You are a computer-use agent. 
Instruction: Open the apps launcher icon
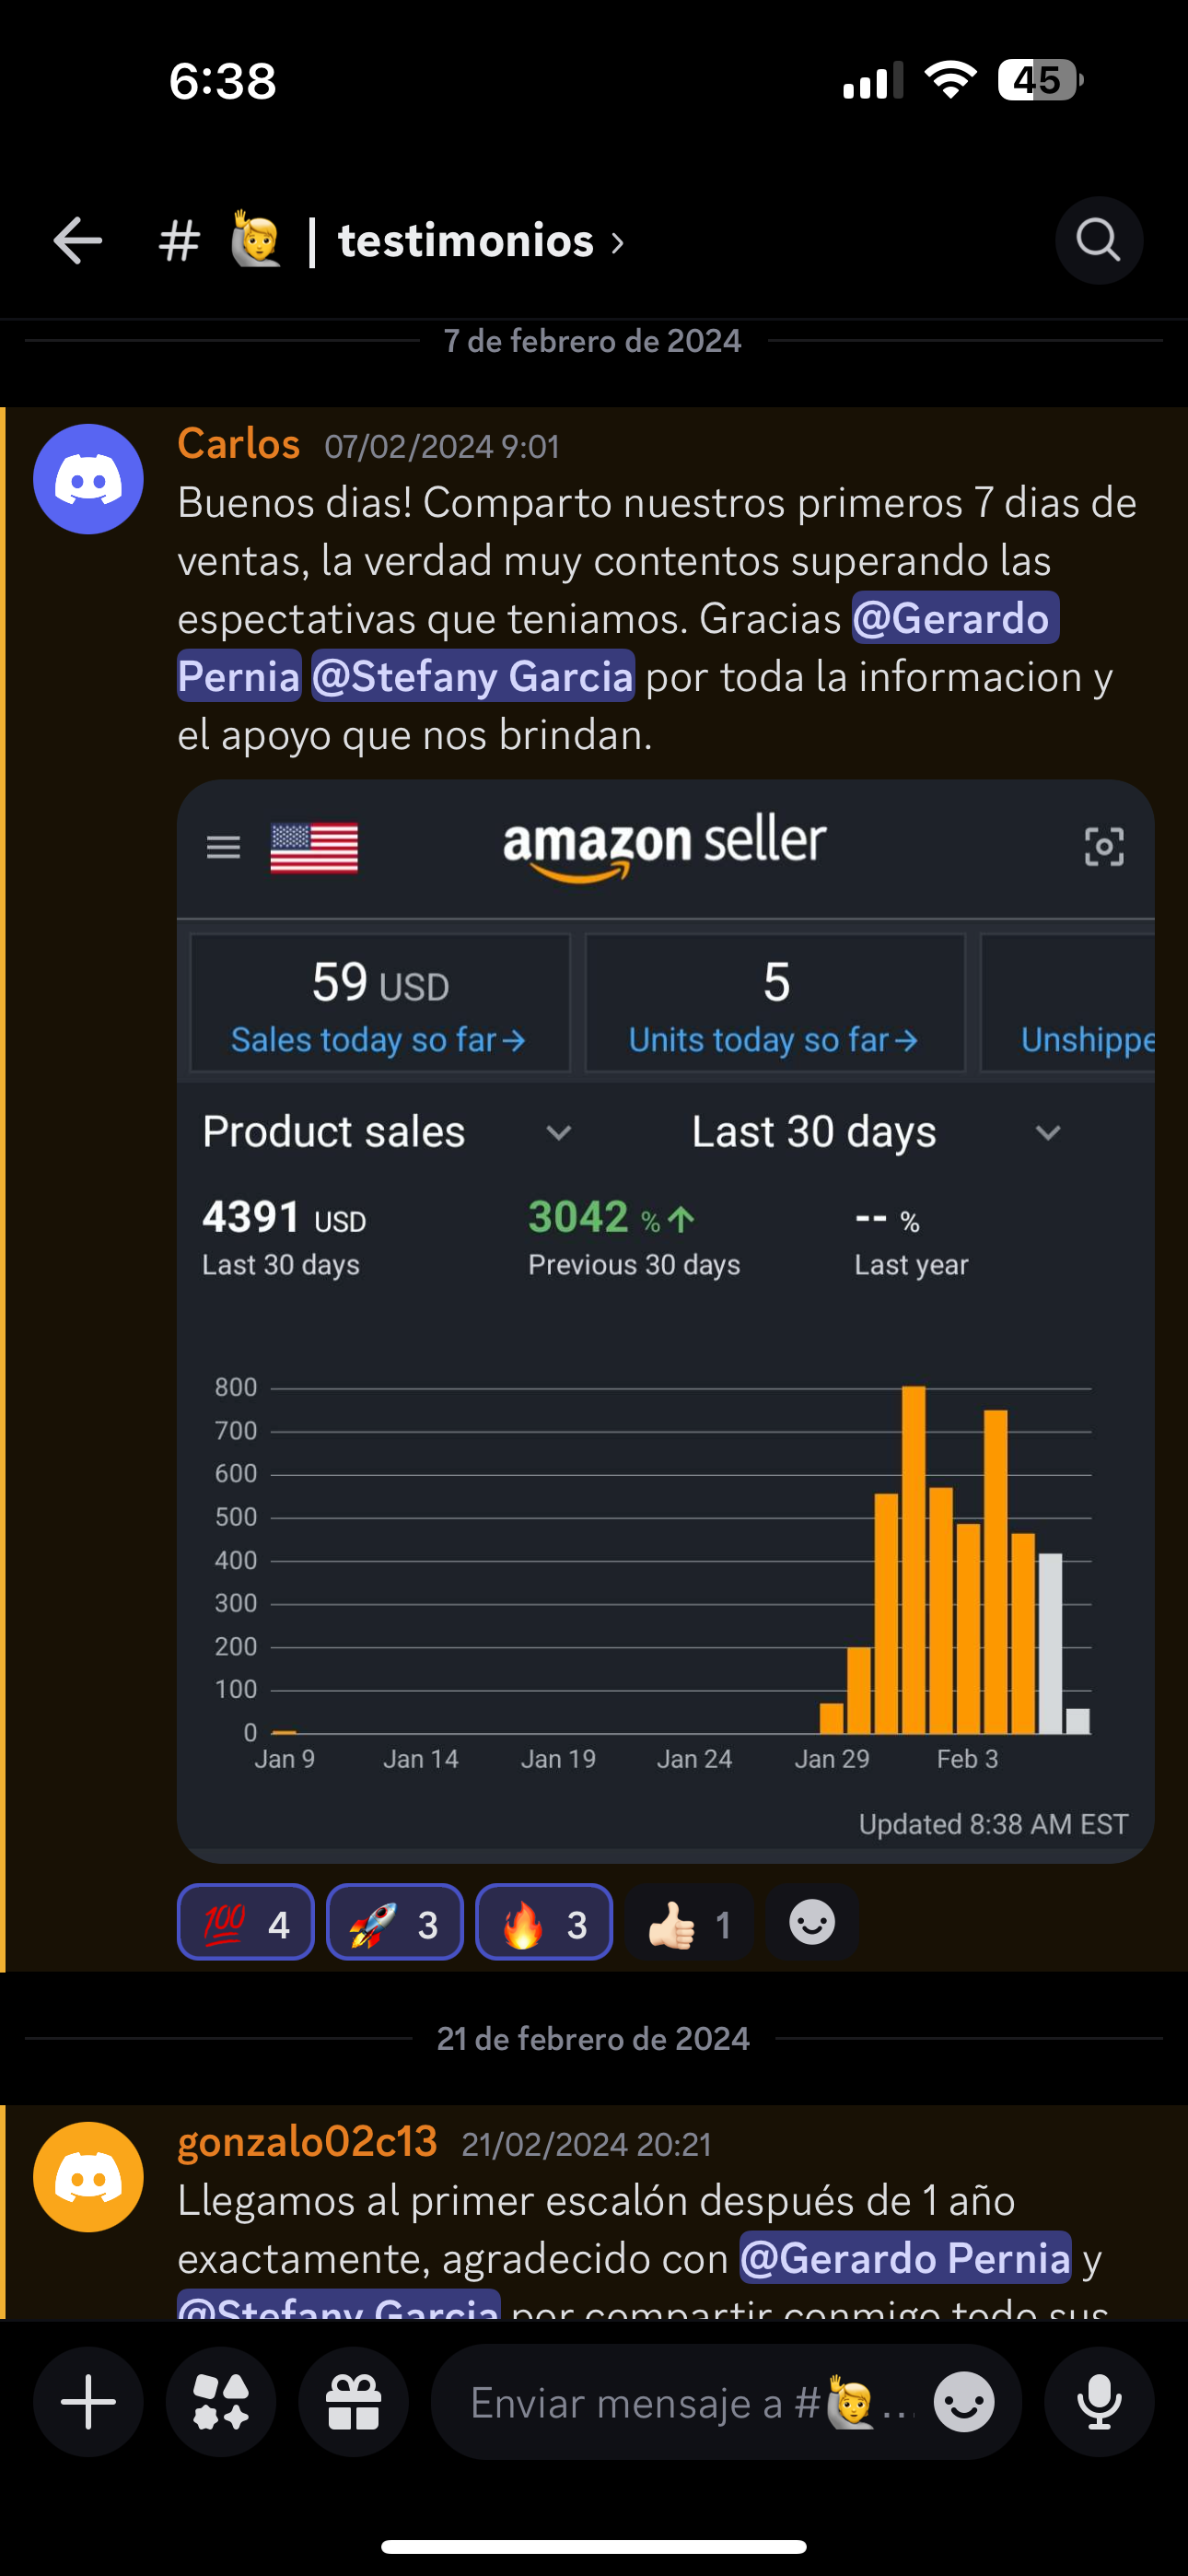pyautogui.click(x=221, y=2402)
